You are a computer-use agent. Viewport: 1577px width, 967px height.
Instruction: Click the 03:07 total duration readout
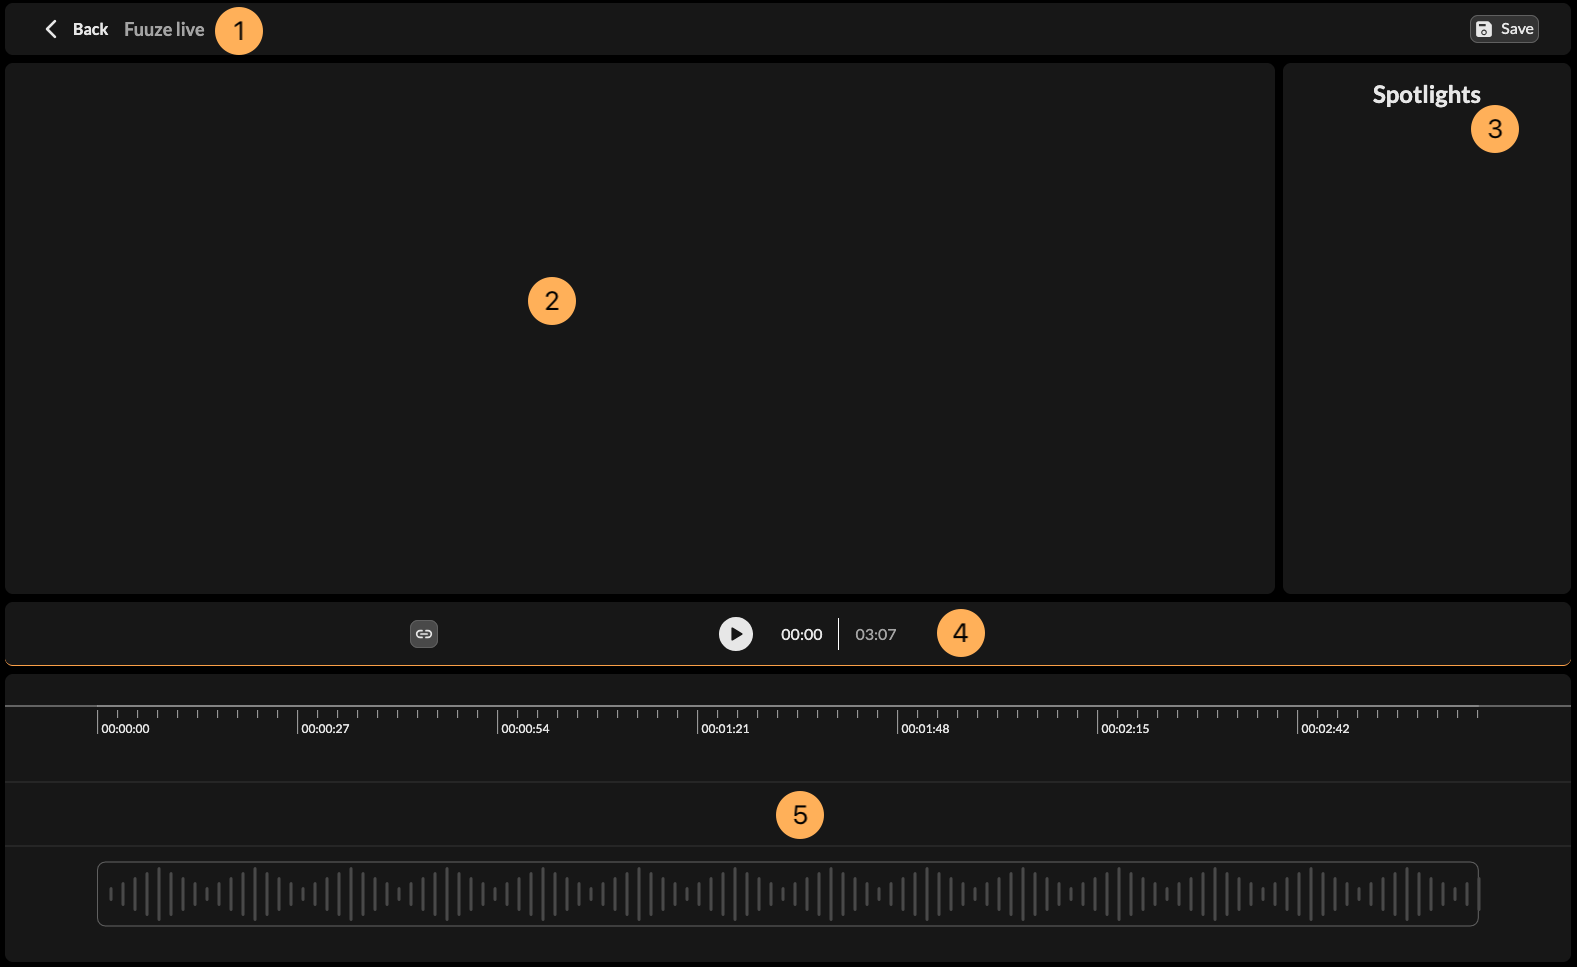[x=875, y=635]
